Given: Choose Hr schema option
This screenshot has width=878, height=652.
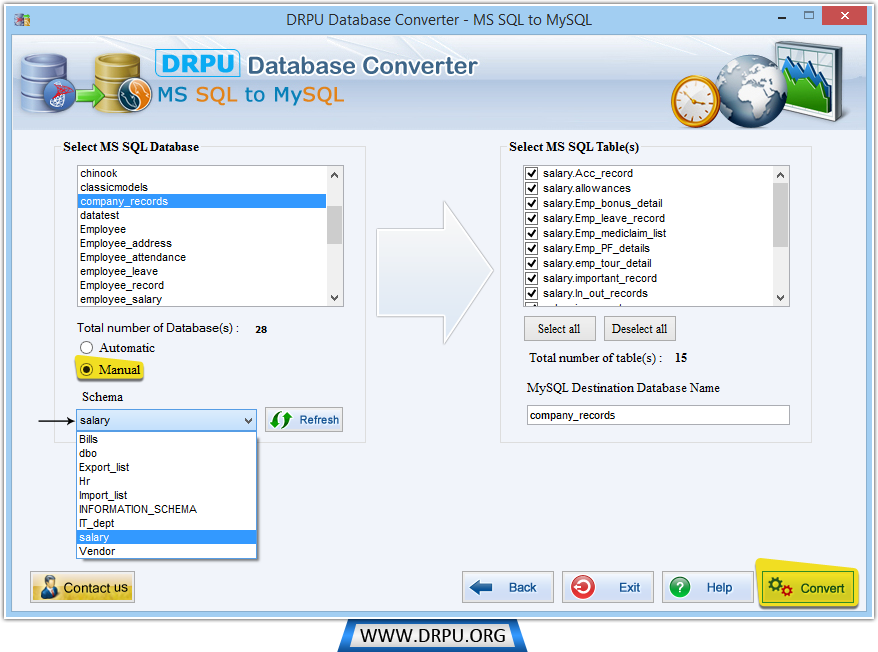Looking at the screenshot, I should pos(166,481).
